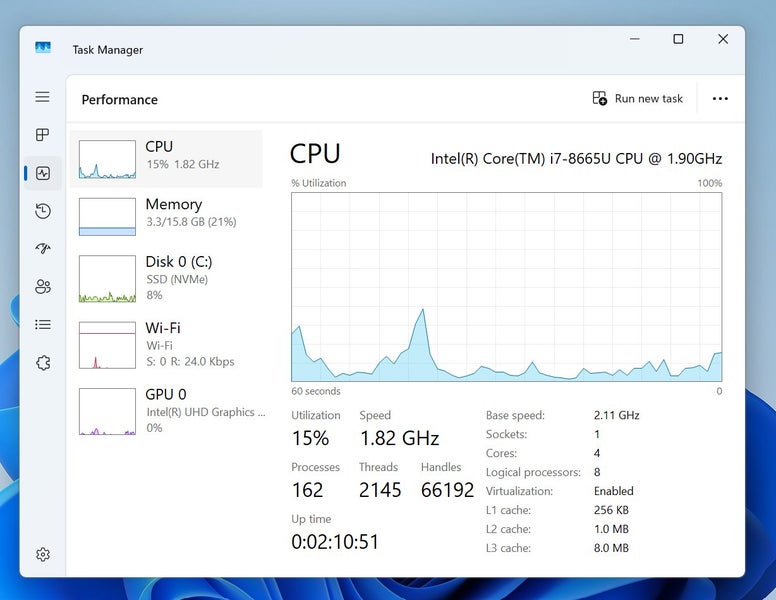The width and height of the screenshot is (776, 600).
Task: Click the Intel(R) UHD Graphics text
Action: point(206,412)
